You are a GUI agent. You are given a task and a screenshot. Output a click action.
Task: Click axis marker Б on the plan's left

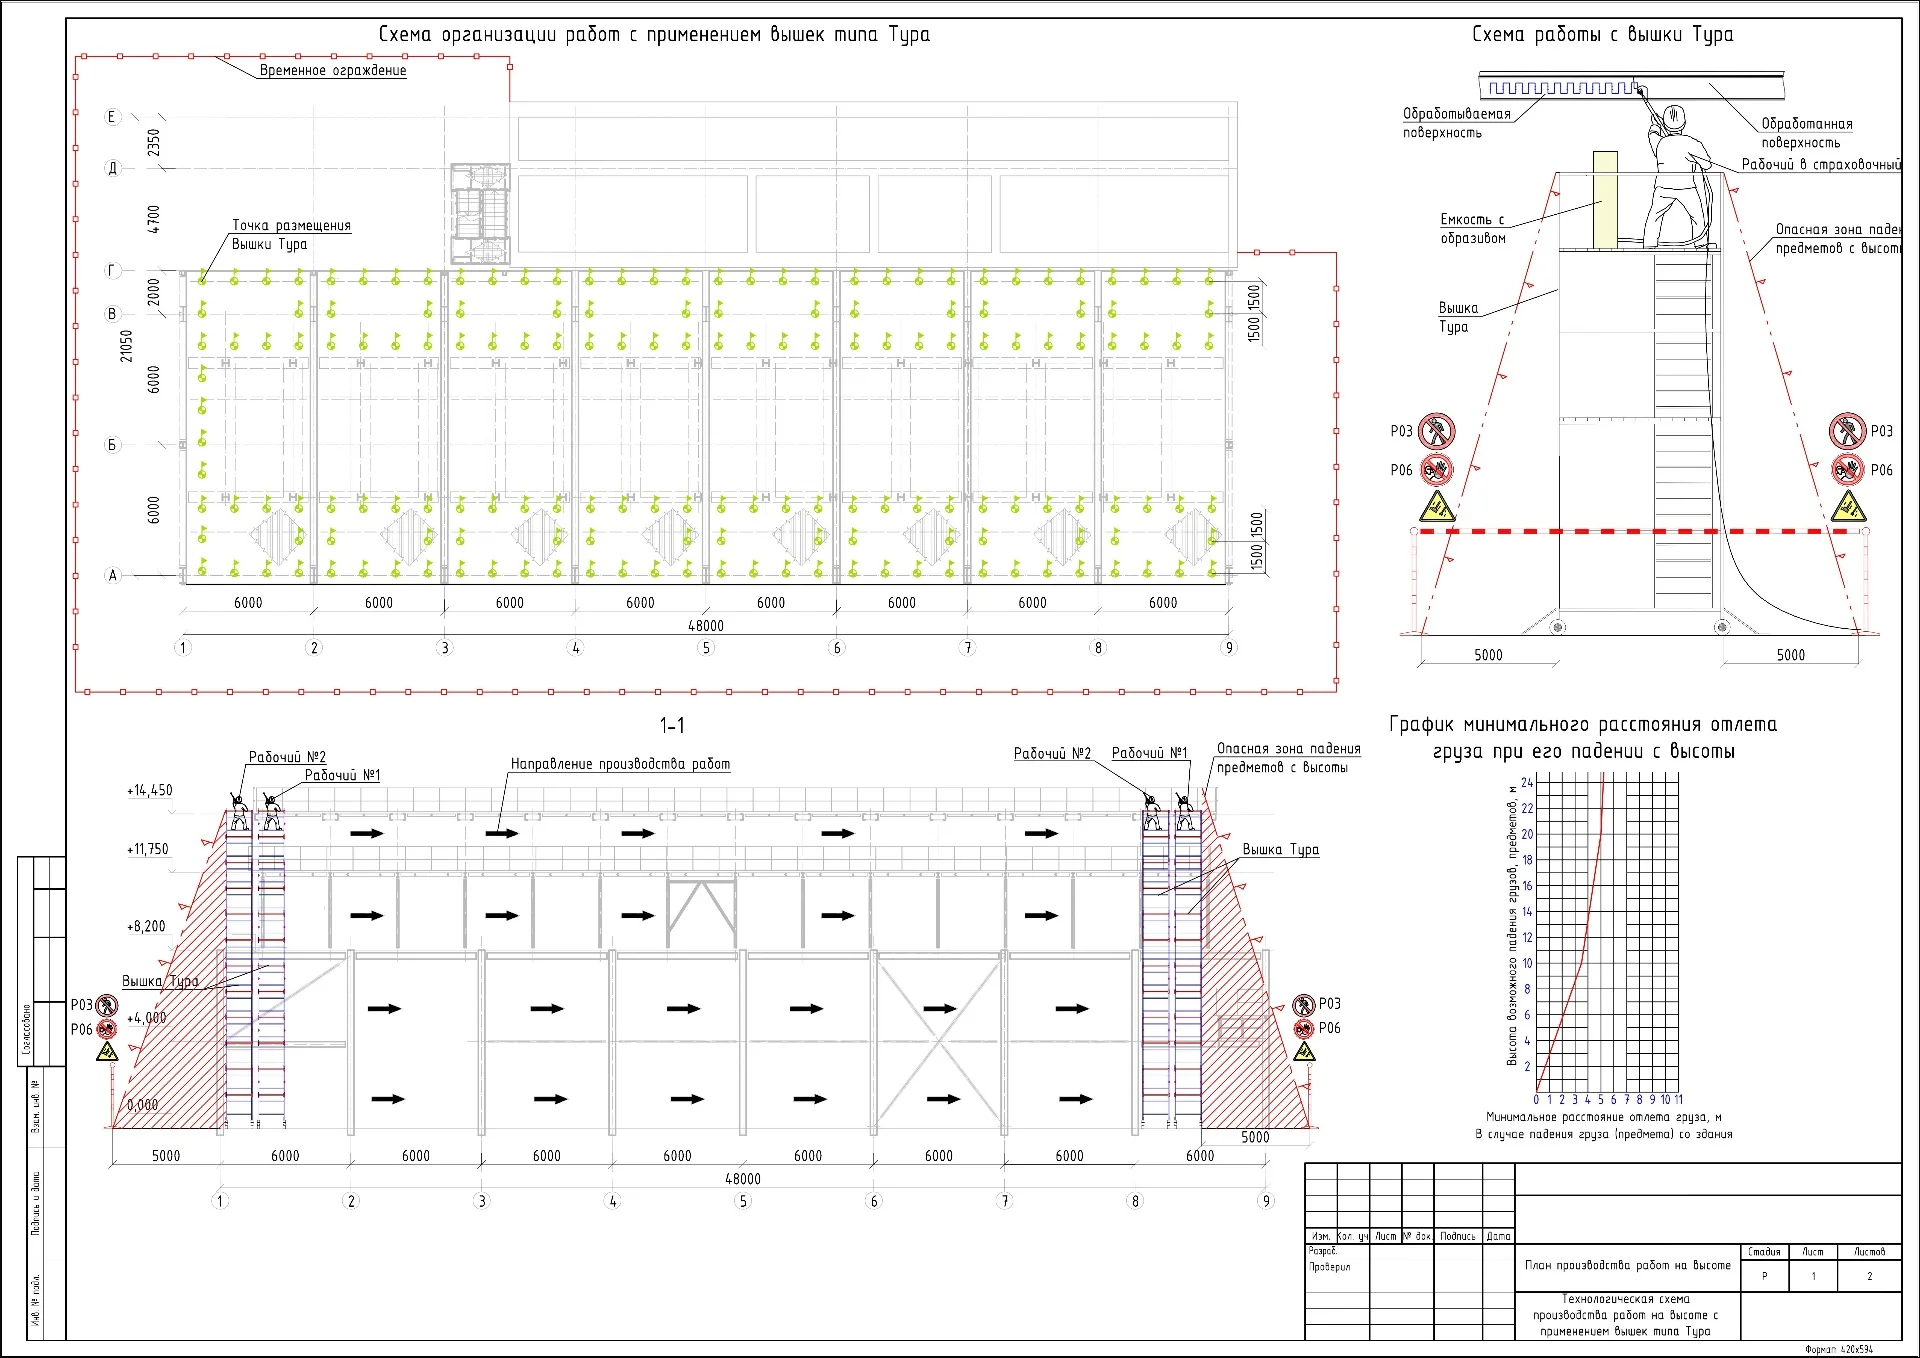click(x=112, y=445)
